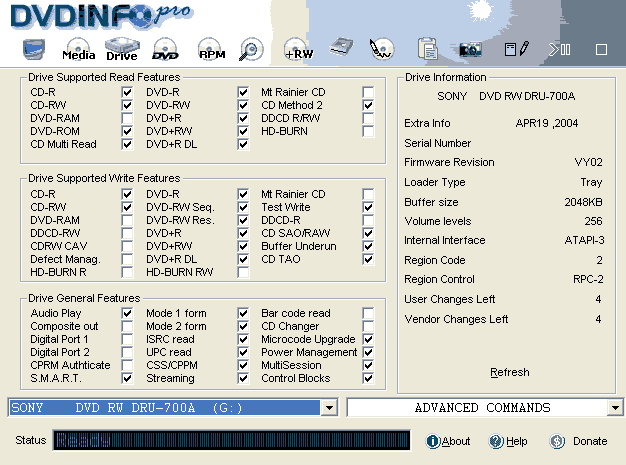Expand the SONY DVD RW drive dropdown

[329, 408]
